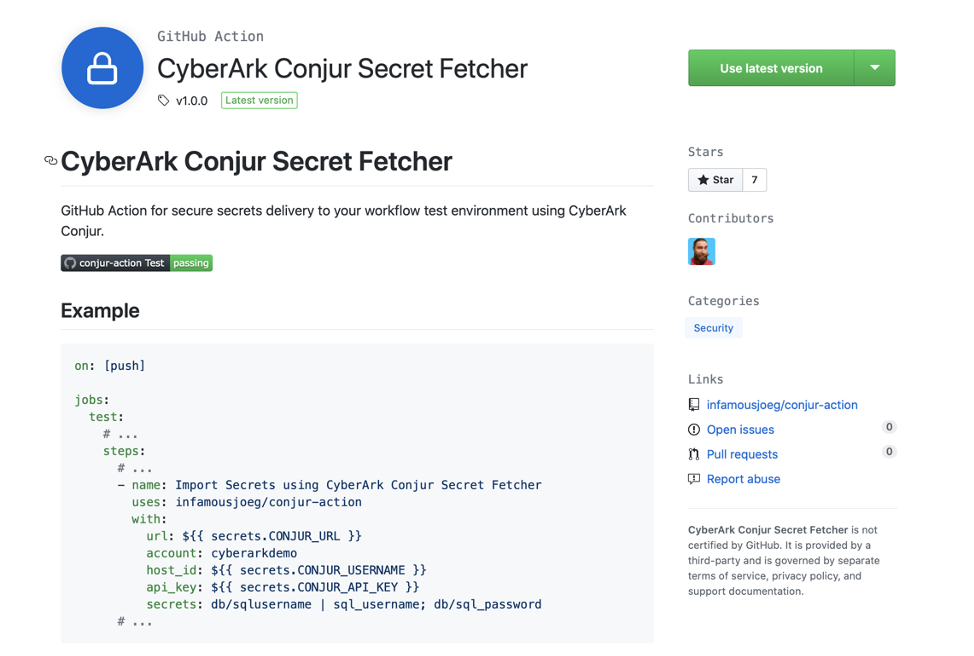Click the blue lock action logo
The height and width of the screenshot is (656, 974).
point(102,68)
